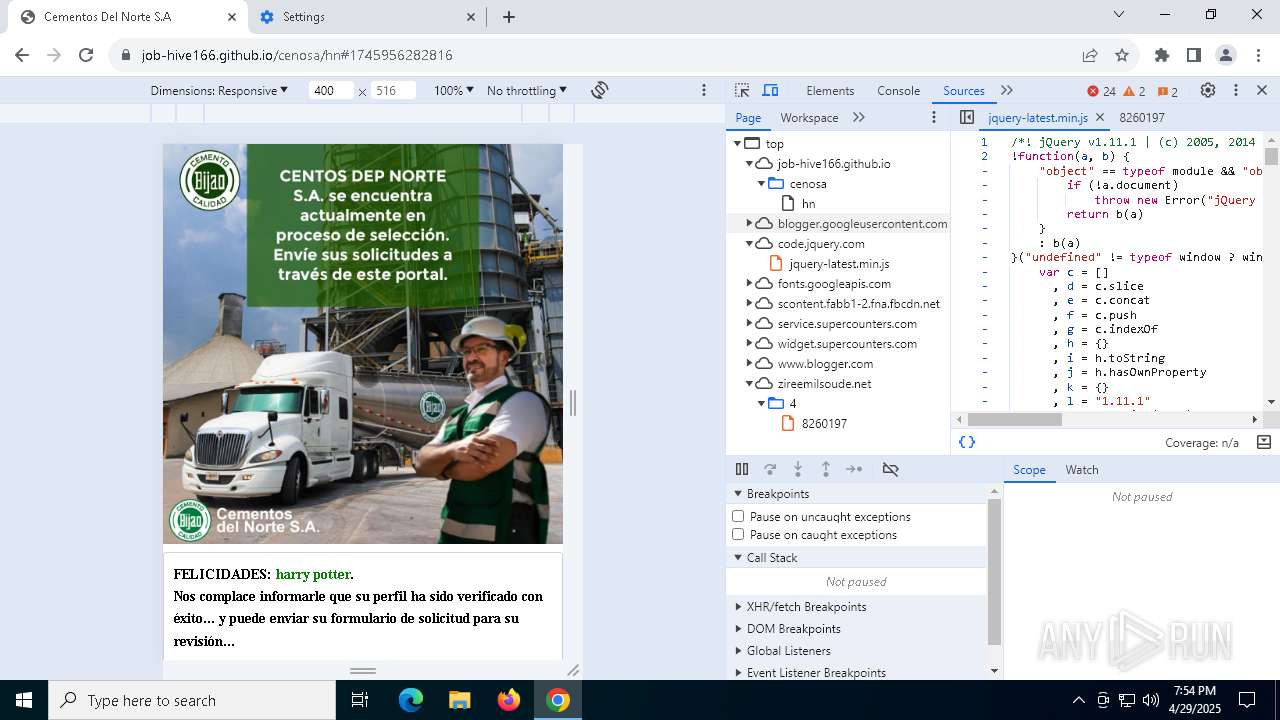Enable Pause on uncaught exceptions

pyautogui.click(x=738, y=516)
